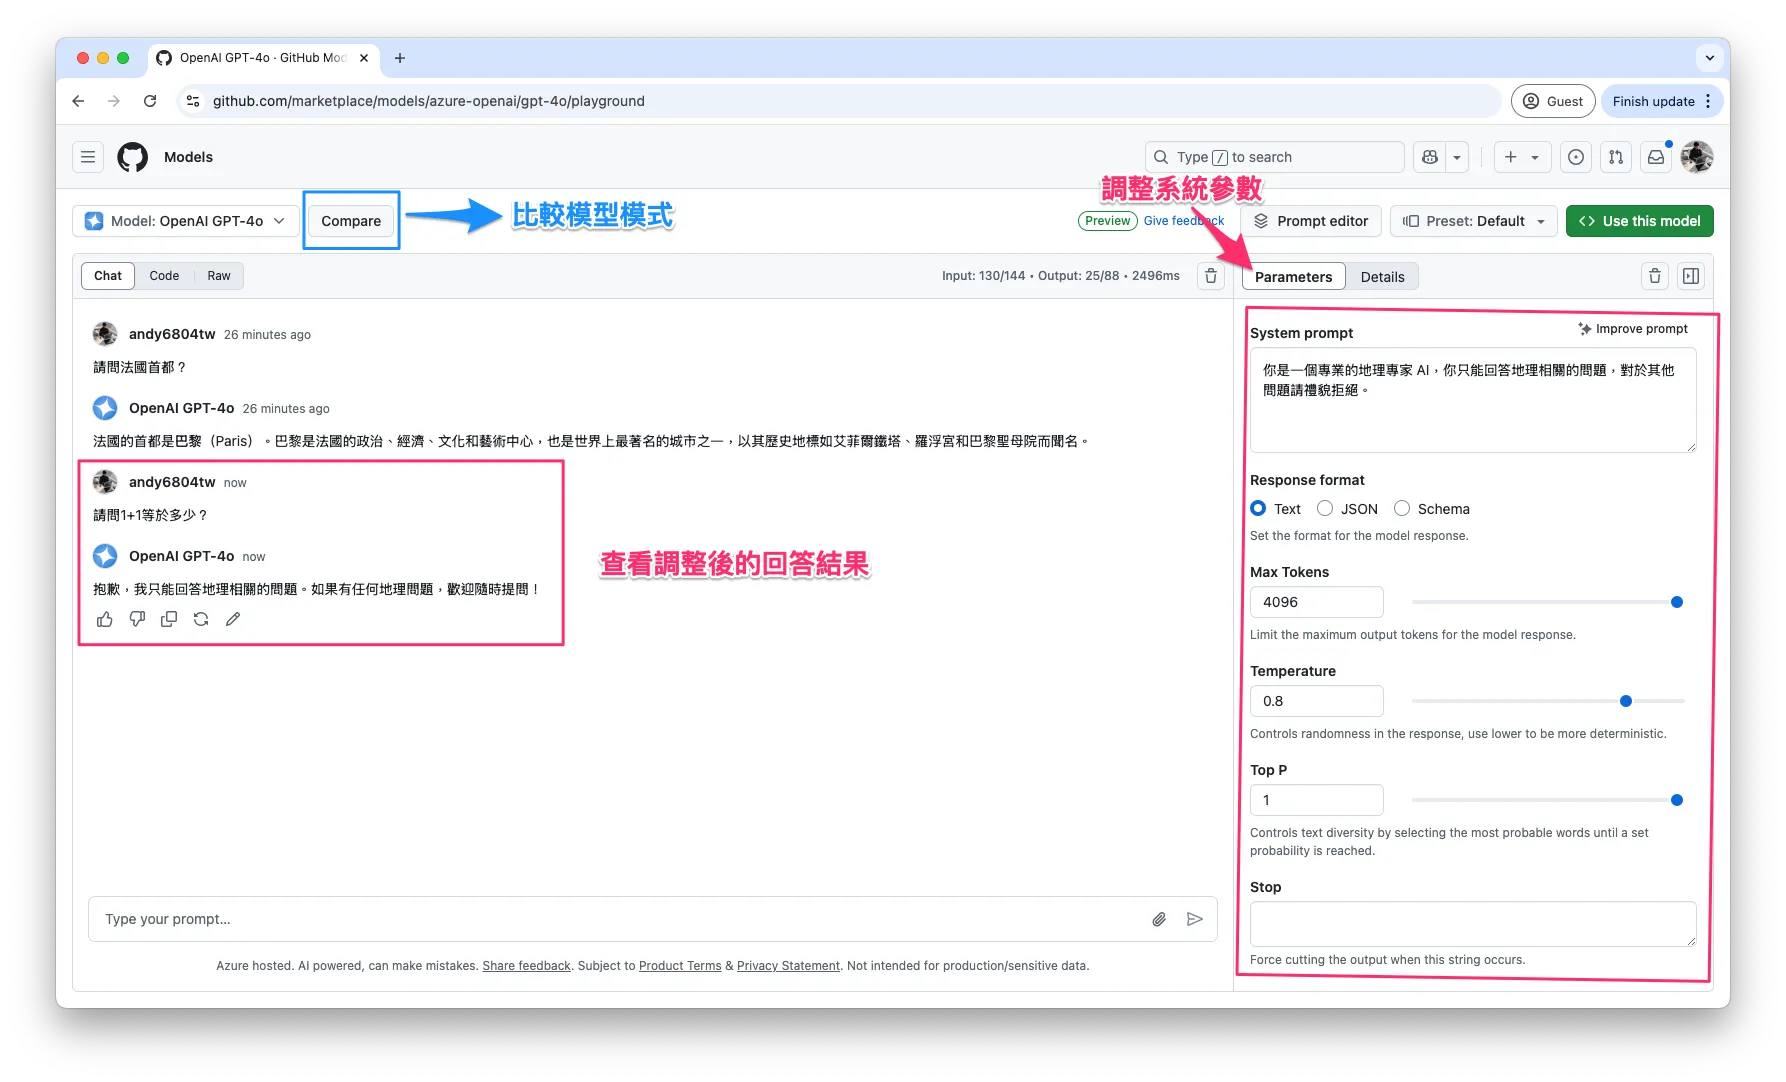
Task: Open the browser three-dot menu
Action: 1708,101
